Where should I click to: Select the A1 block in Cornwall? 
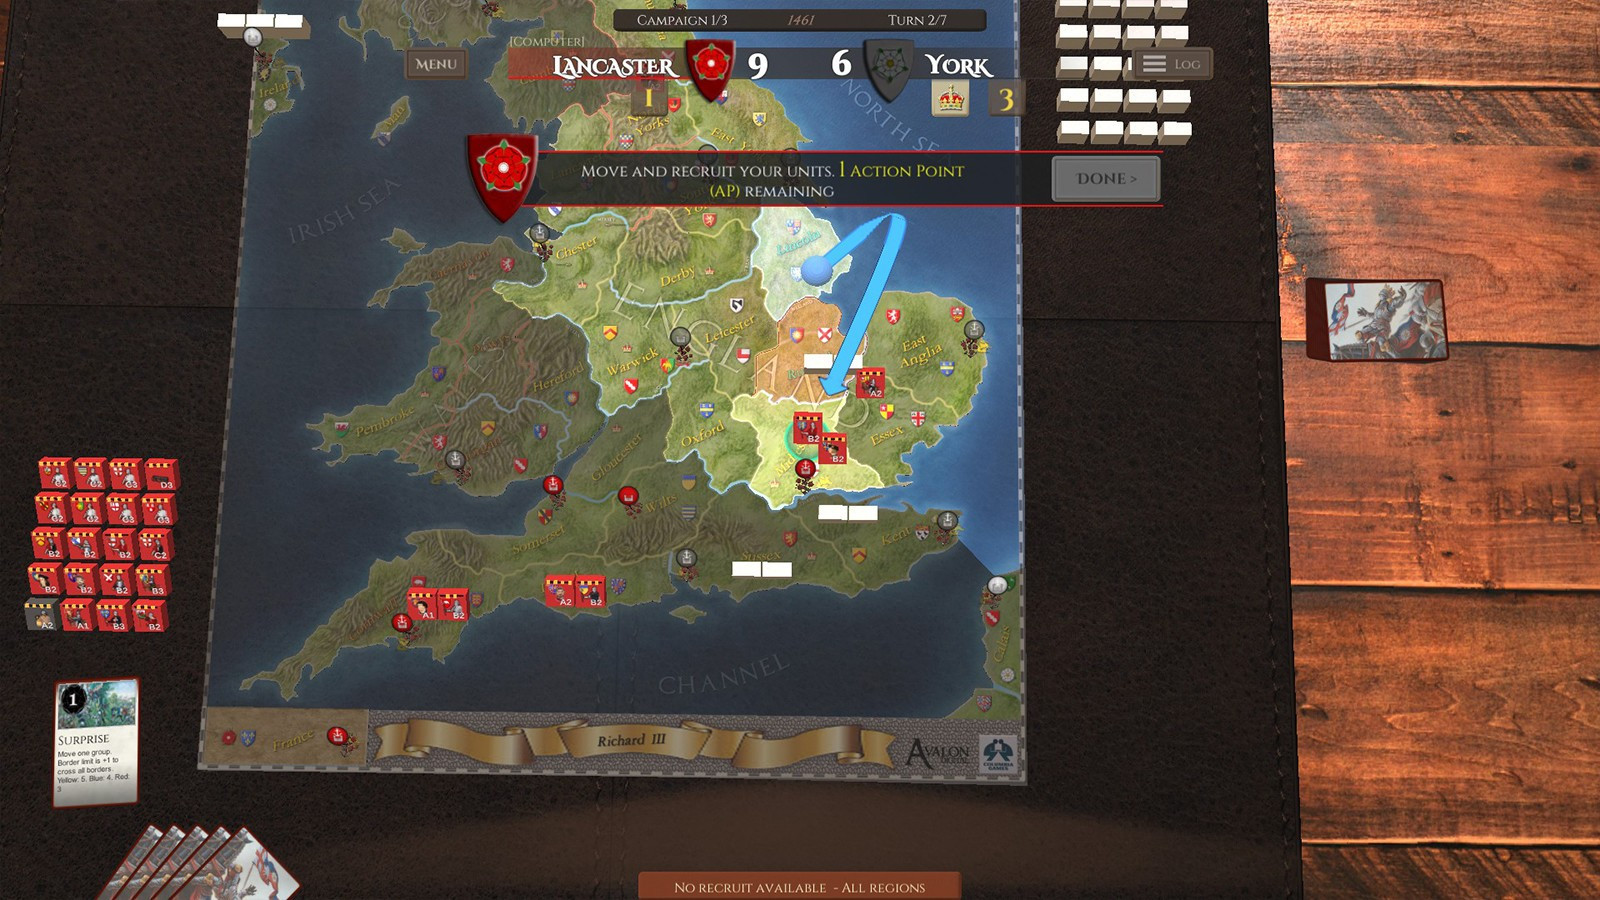pyautogui.click(x=423, y=604)
